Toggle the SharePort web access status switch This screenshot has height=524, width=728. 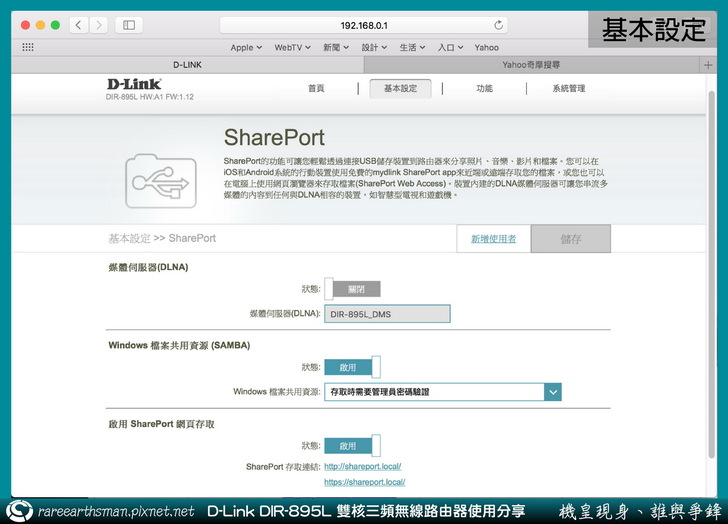(x=352, y=446)
